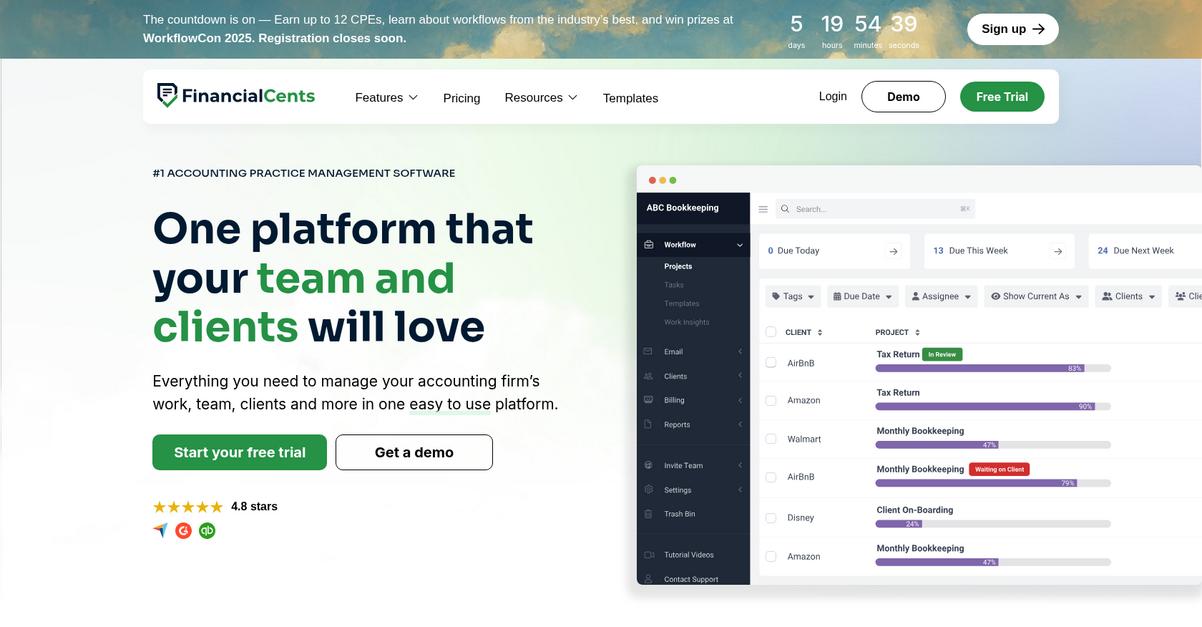Open Settings from the sidebar

(647, 489)
